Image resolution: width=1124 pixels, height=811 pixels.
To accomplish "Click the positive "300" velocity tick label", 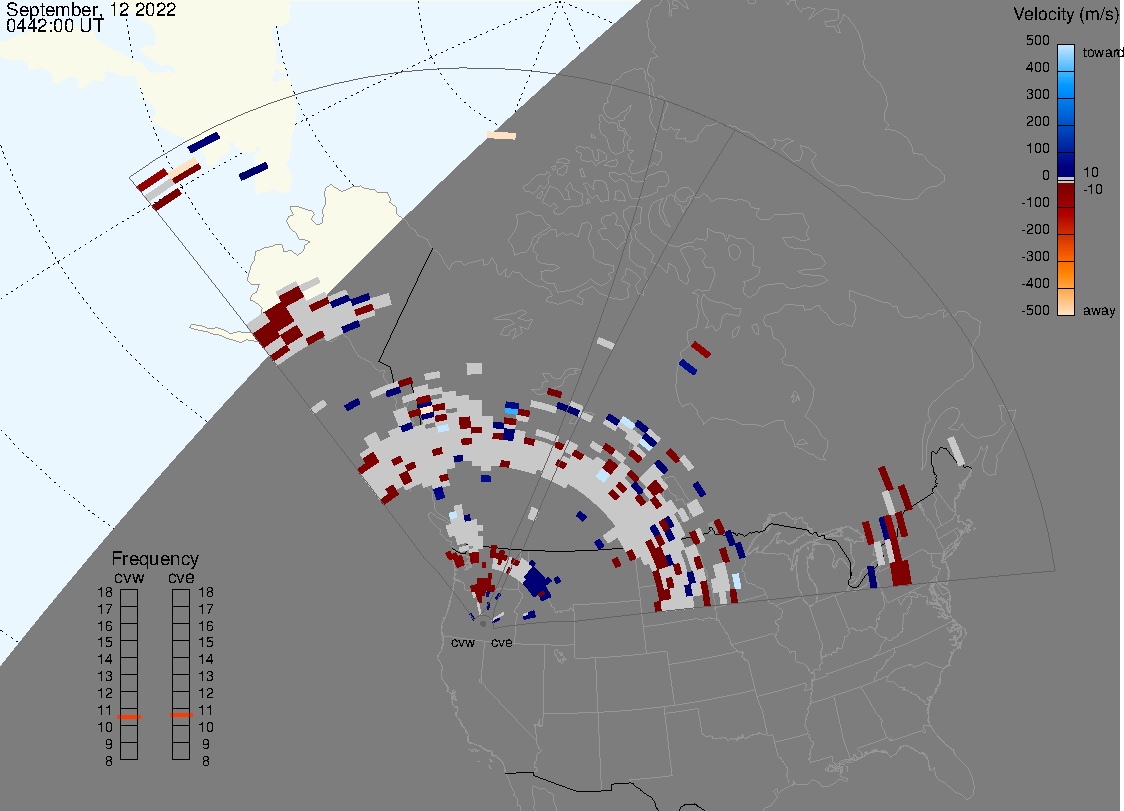I will pos(1037,95).
